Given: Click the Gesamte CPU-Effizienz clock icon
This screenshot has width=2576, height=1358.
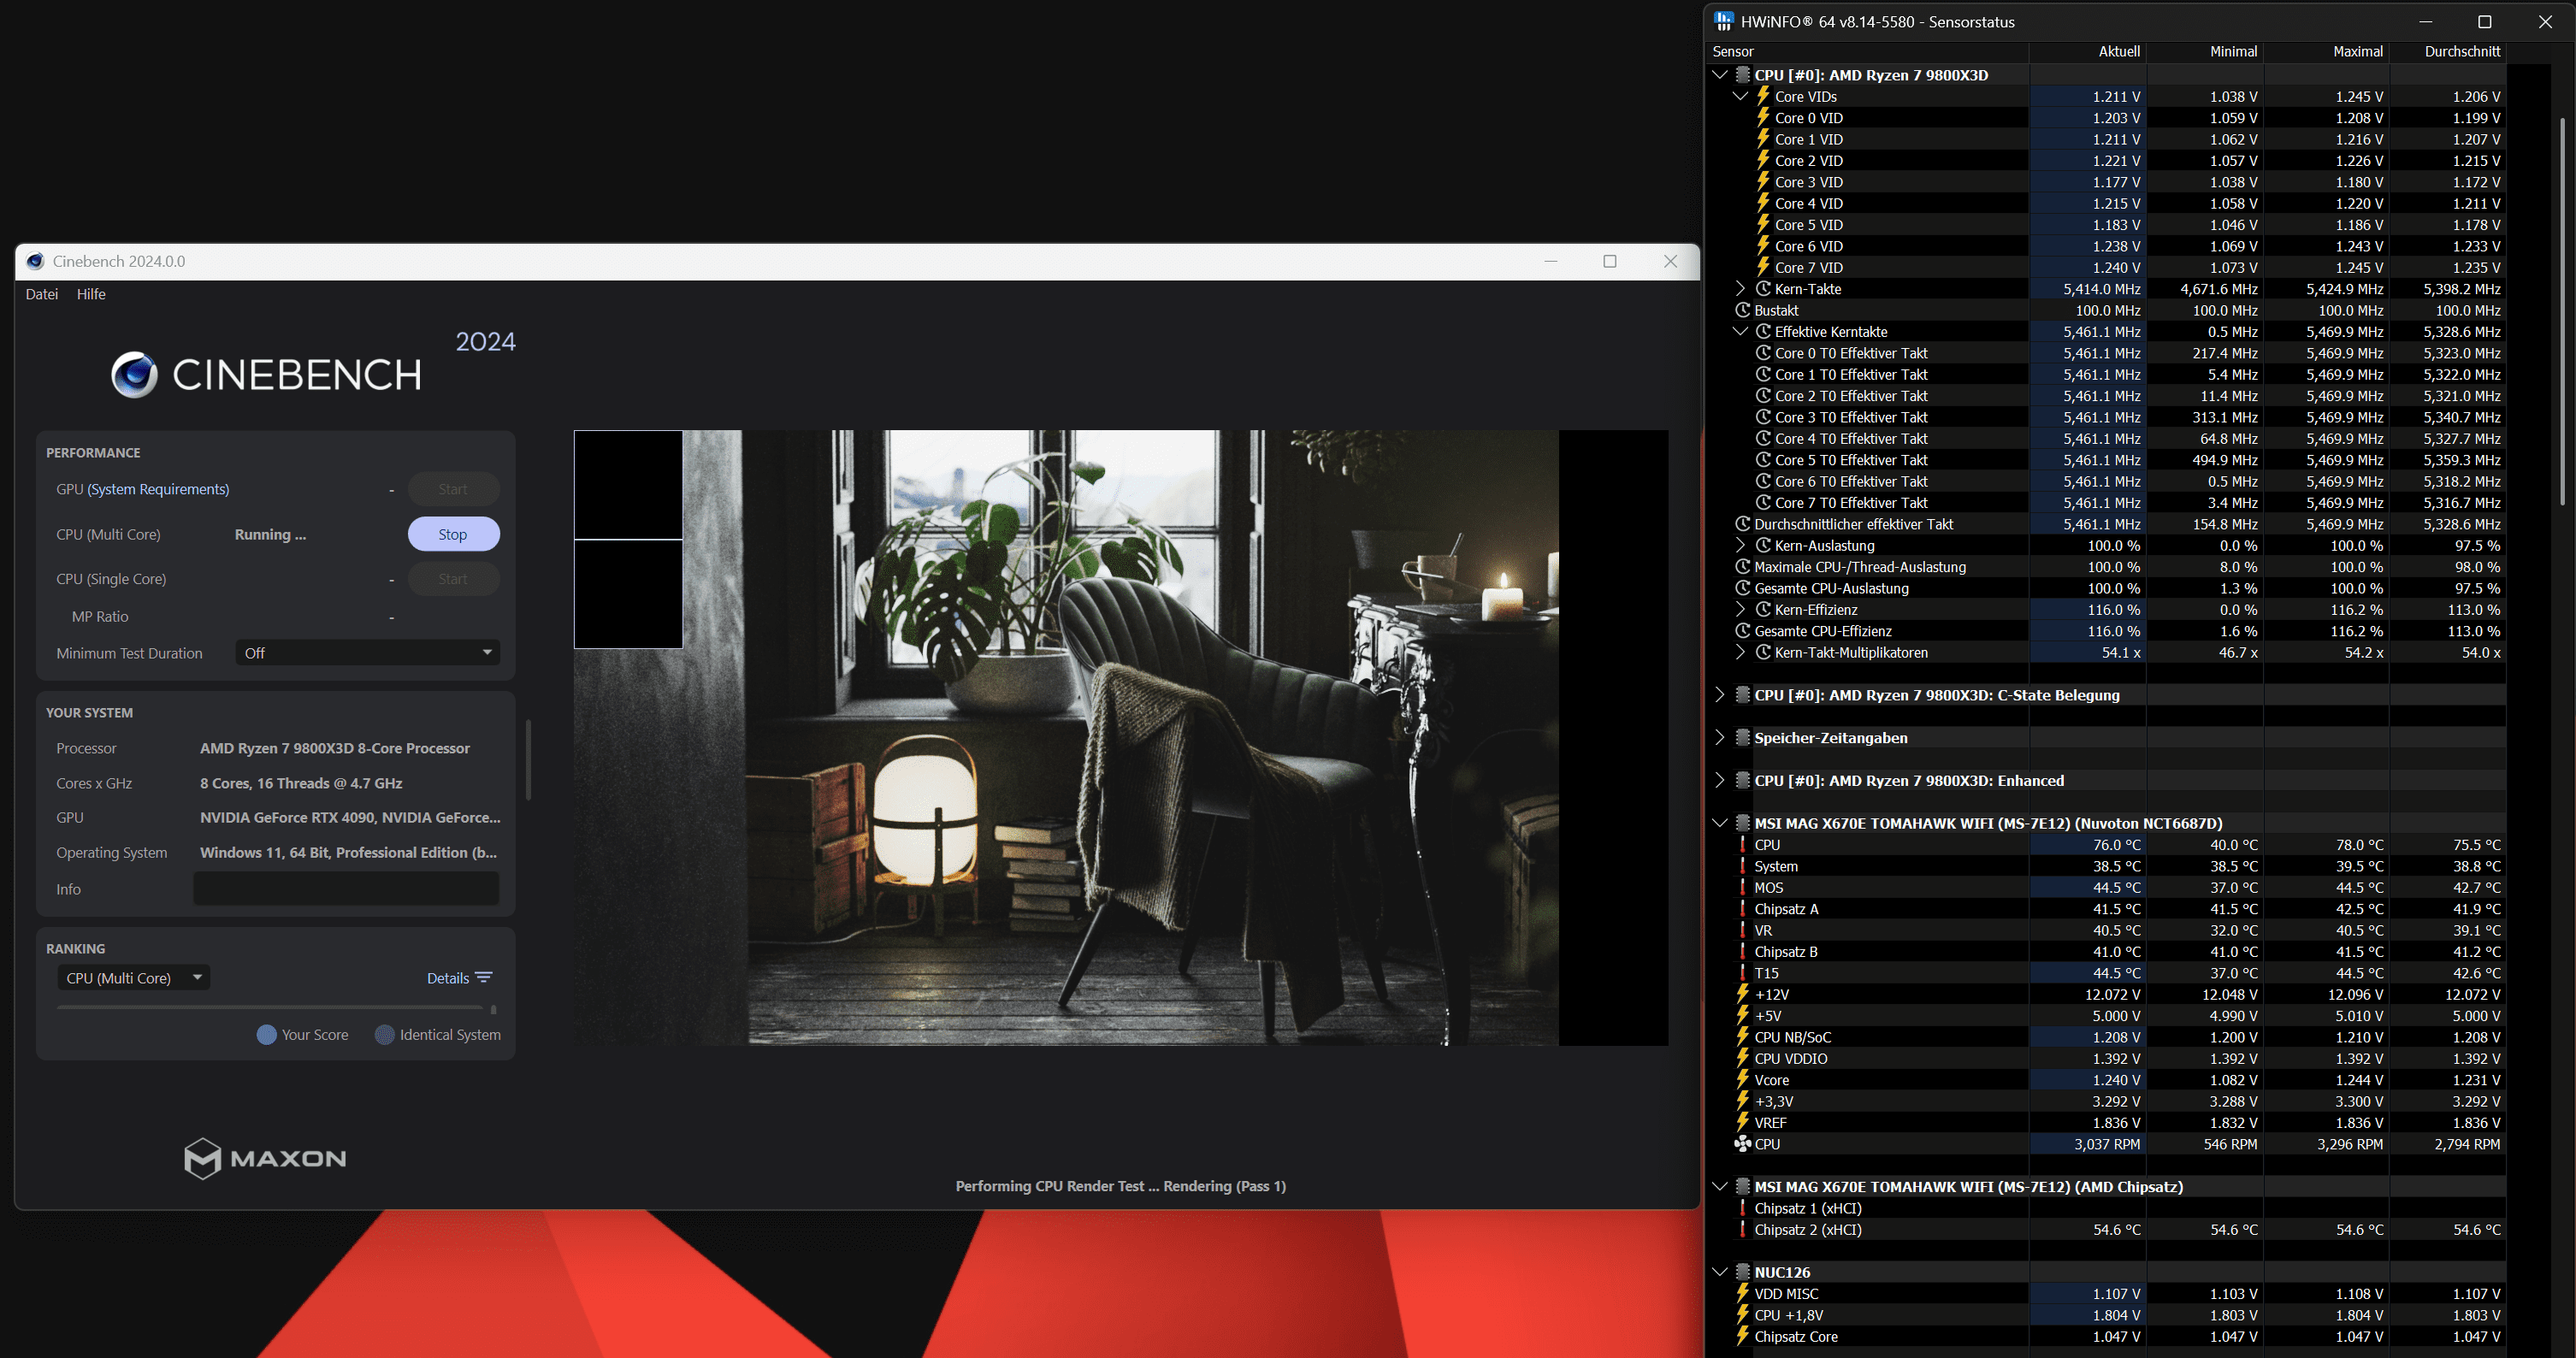Looking at the screenshot, I should 1743,631.
